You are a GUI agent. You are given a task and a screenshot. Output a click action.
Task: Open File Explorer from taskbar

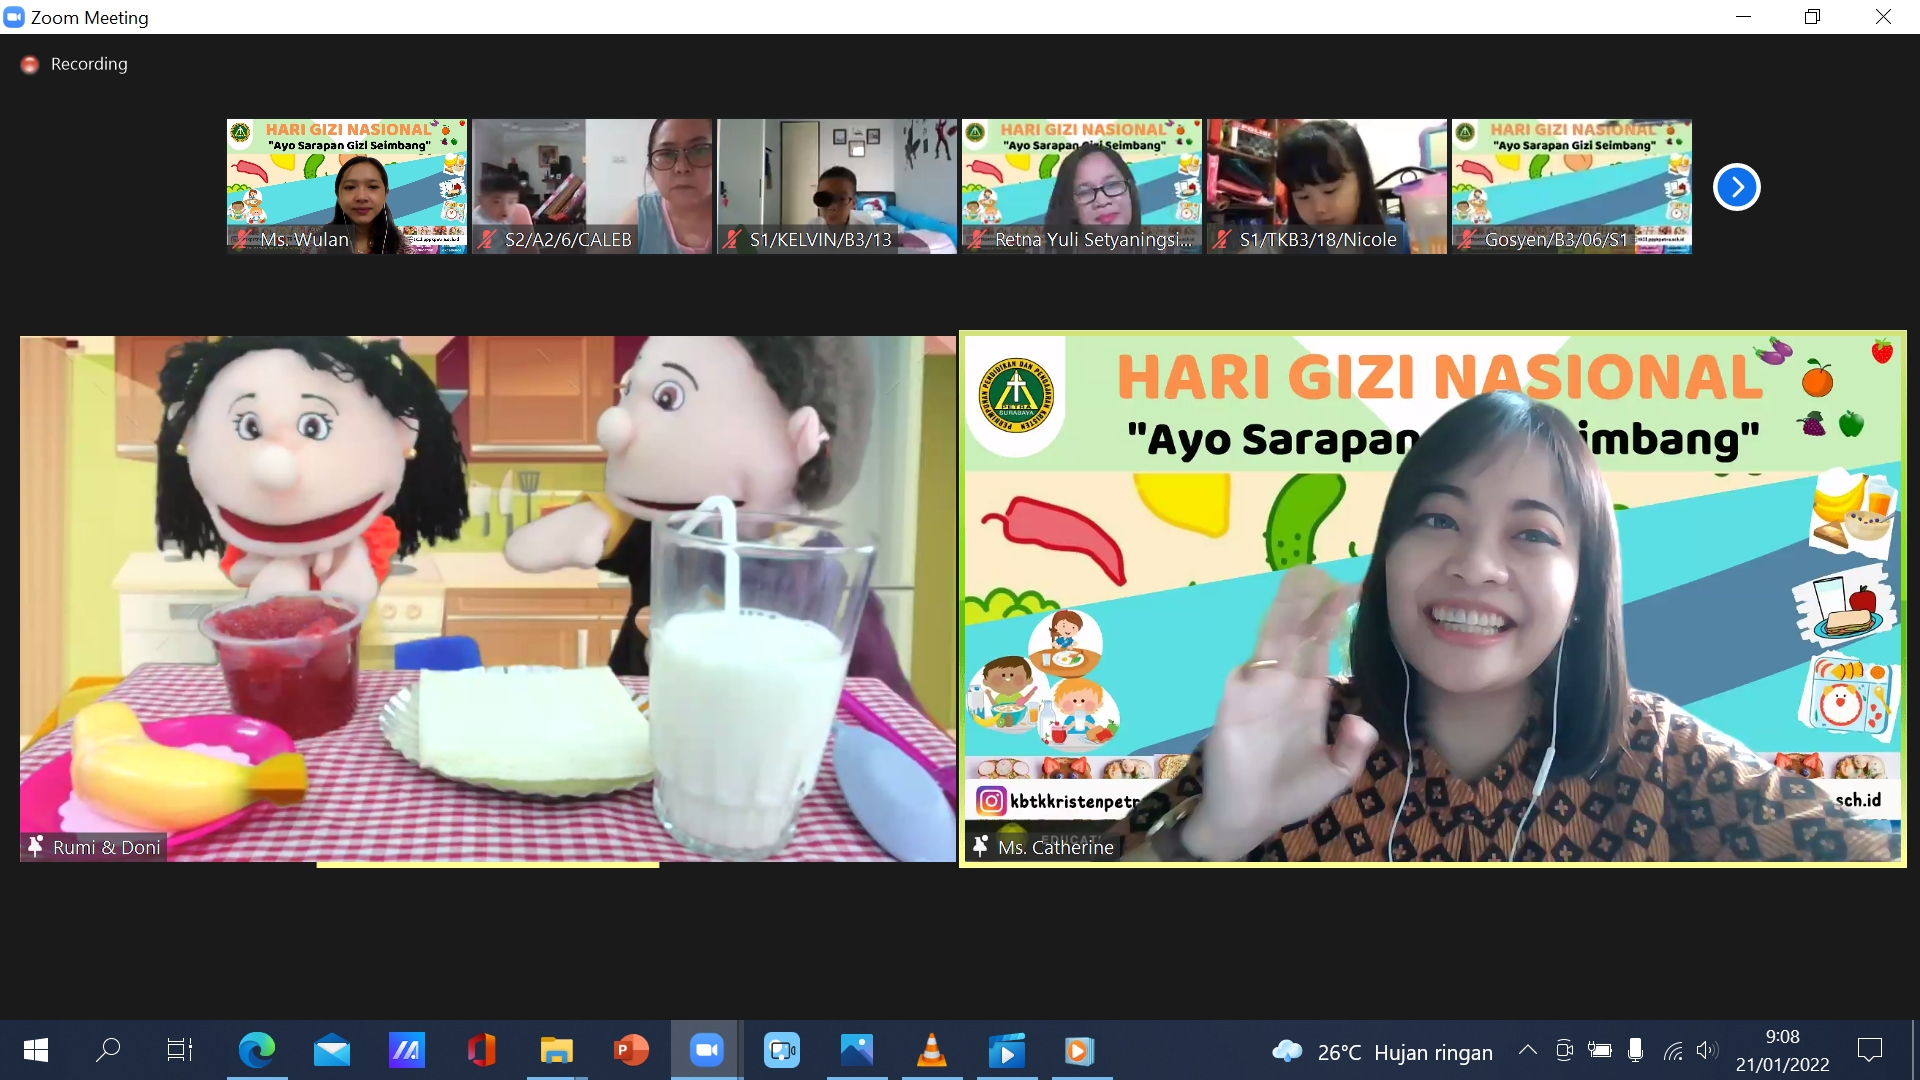coord(556,1050)
